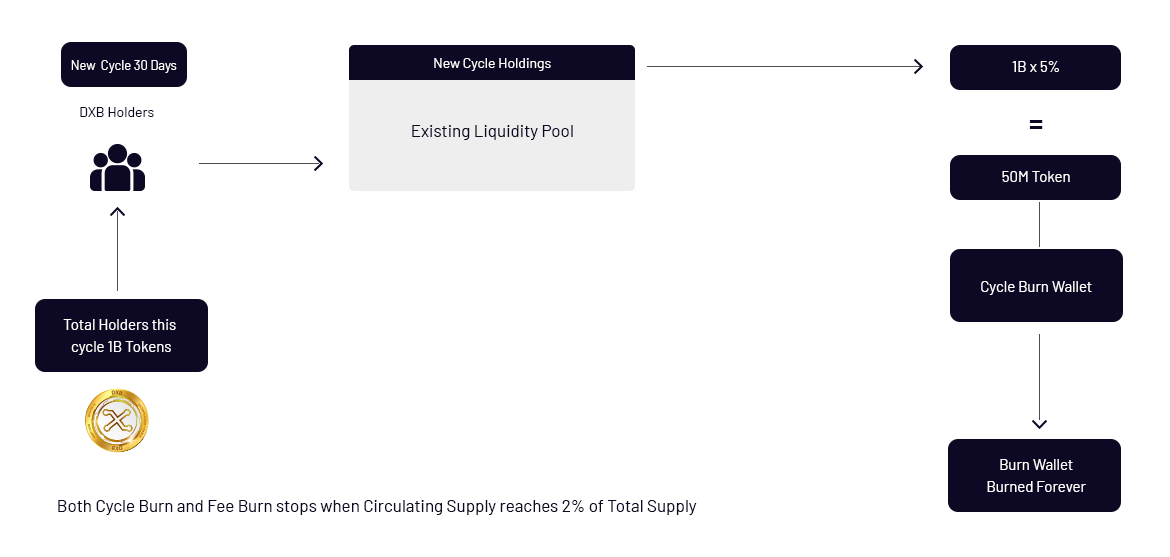Screen dimensions: 1170x557
Task: Open the Cycle Burn Wallet box
Action: pyautogui.click(x=1036, y=286)
